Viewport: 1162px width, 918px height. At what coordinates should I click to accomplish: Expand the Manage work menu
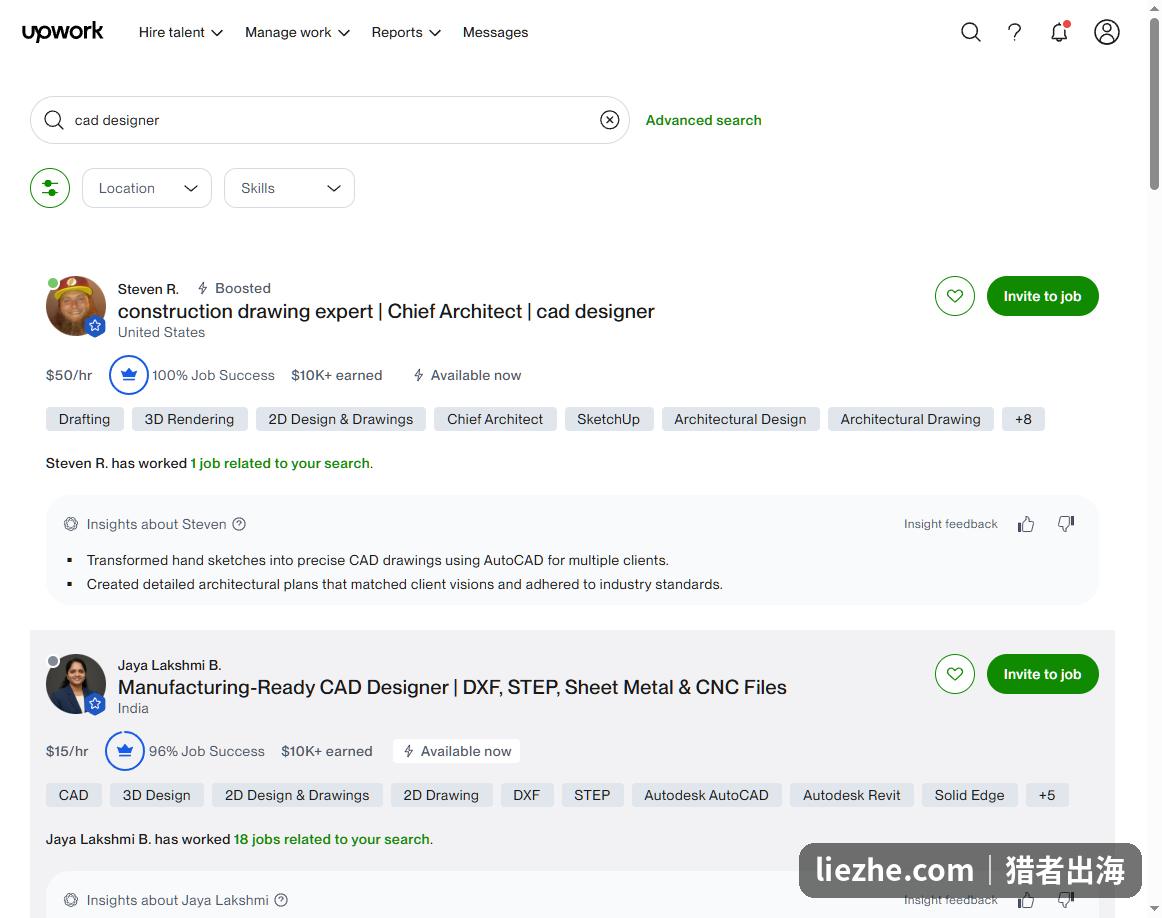(297, 33)
